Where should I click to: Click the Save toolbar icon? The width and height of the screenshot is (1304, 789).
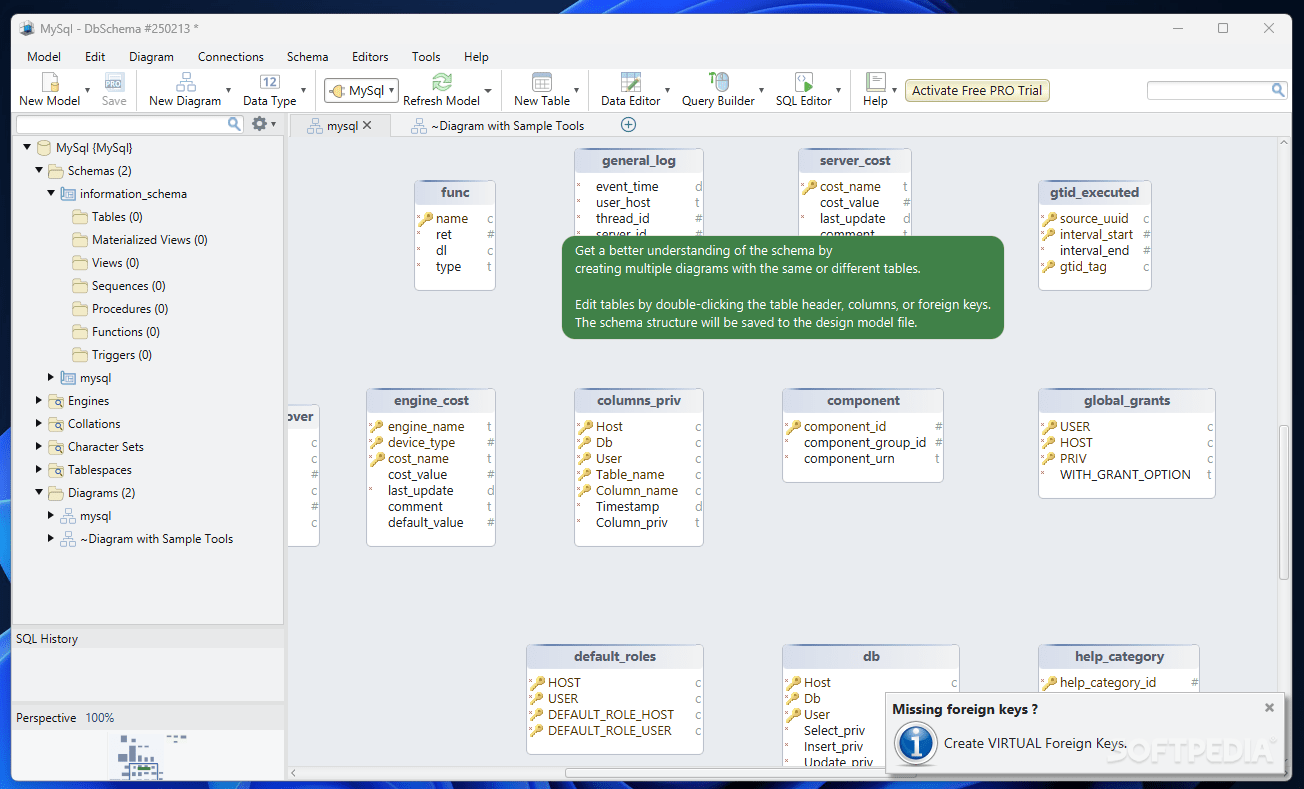point(114,83)
